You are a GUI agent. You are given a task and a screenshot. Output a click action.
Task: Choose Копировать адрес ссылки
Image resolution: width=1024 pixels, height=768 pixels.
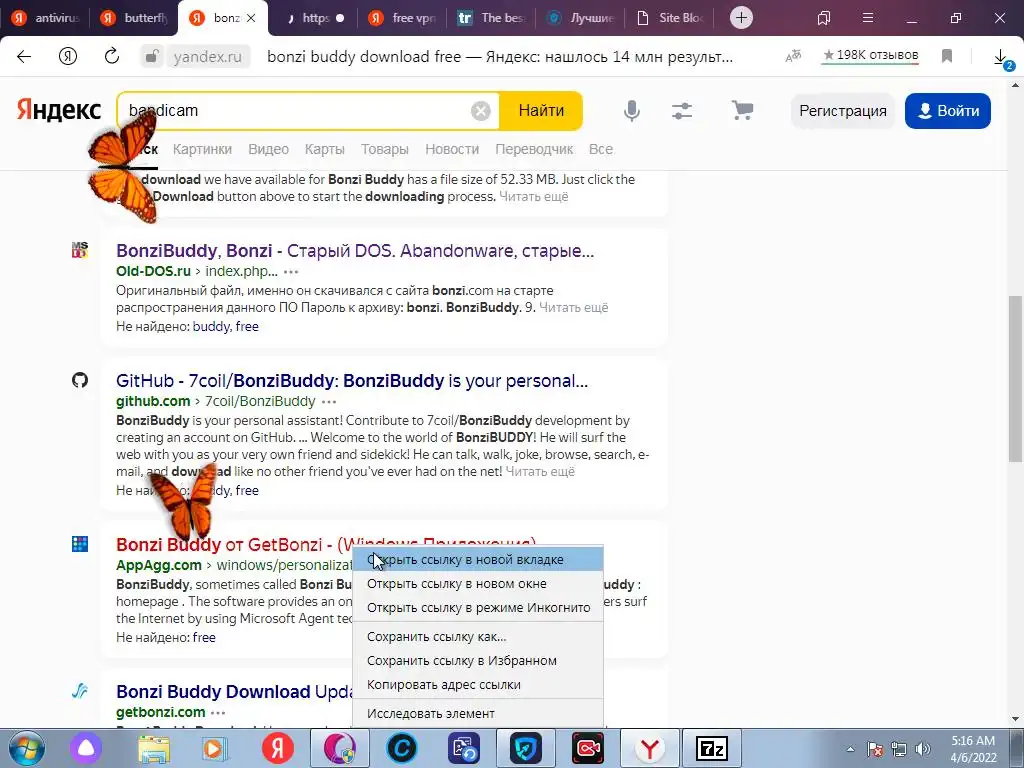click(477, 685)
